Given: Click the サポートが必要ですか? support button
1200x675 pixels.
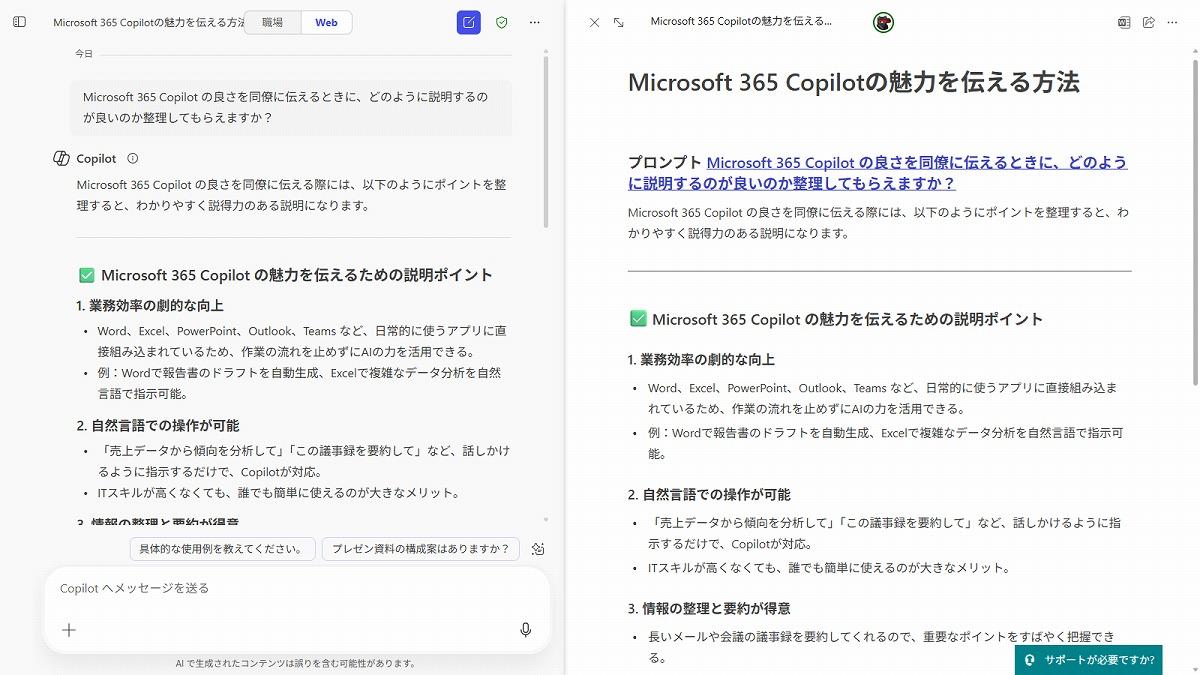Looking at the screenshot, I should (1088, 660).
